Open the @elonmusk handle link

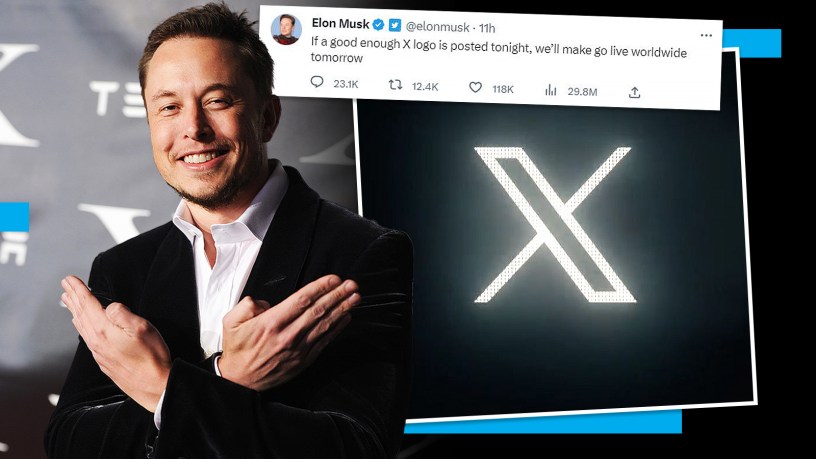[x=437, y=26]
